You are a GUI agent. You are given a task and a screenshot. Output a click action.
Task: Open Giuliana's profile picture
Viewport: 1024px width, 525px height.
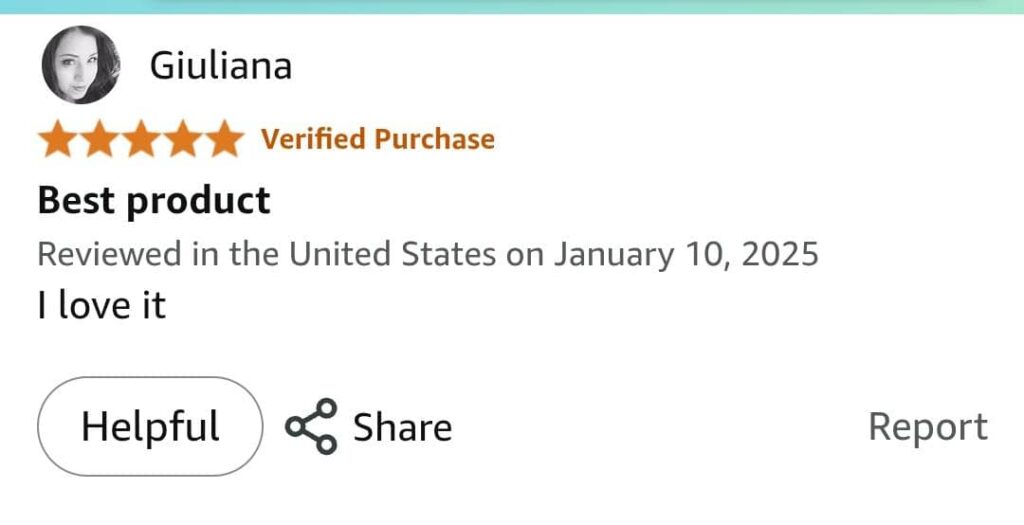[x=80, y=65]
